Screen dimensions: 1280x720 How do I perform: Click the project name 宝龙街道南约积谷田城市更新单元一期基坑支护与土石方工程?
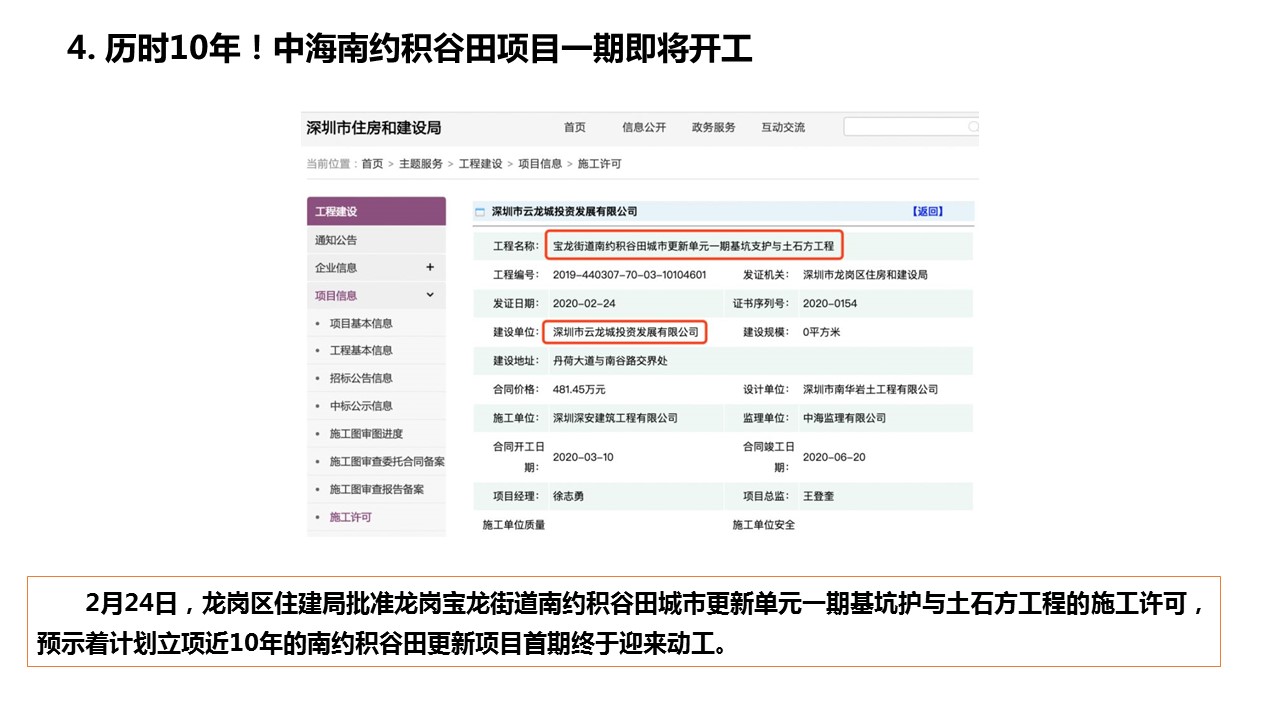pyautogui.click(x=693, y=245)
